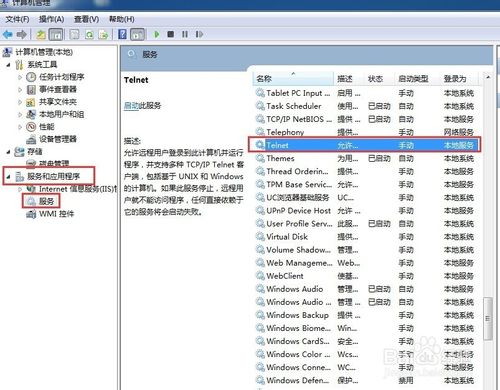500x390 pixels.
Task: Select the Tablet PC Input service
Action: 366,93
